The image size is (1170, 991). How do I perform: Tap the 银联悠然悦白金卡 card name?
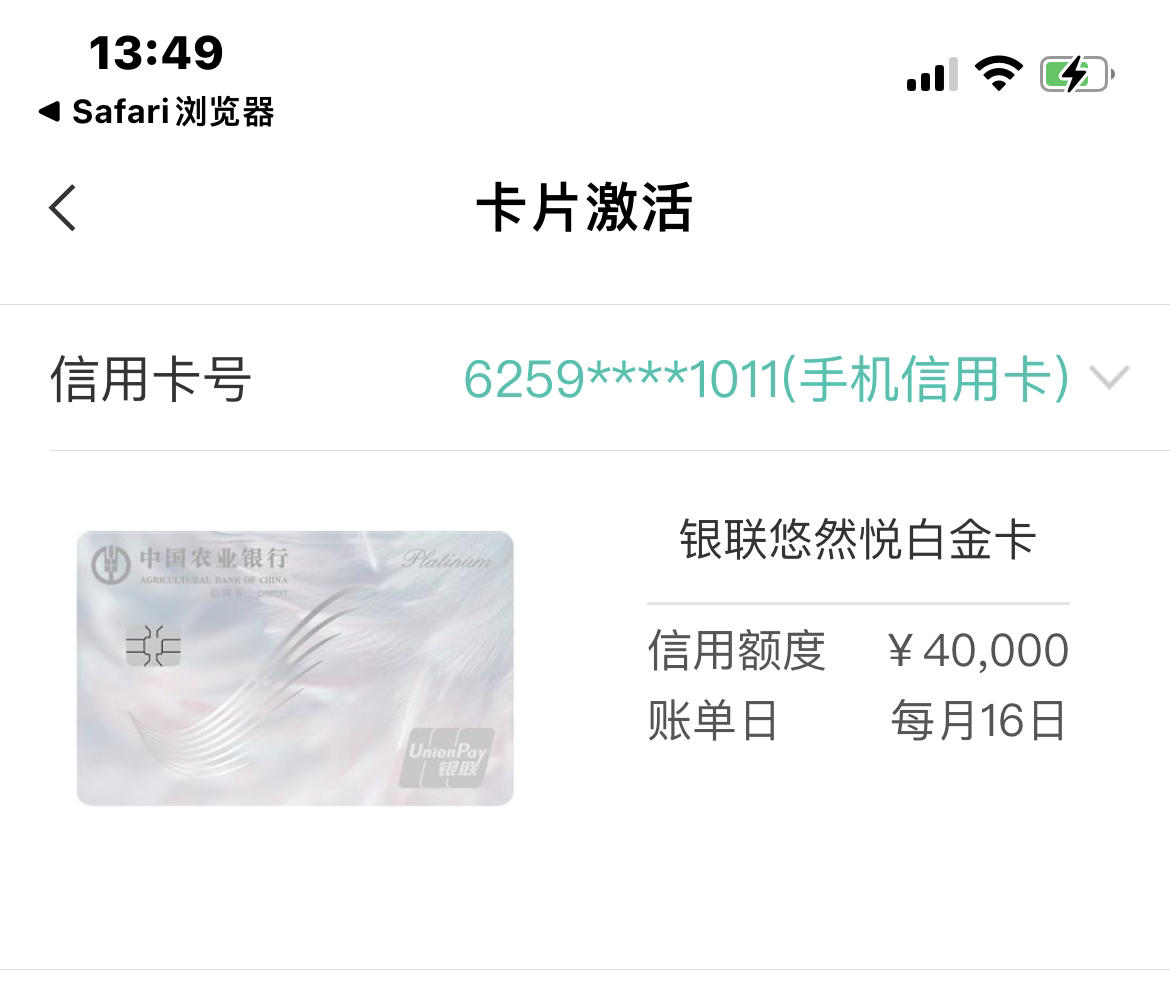pos(858,539)
